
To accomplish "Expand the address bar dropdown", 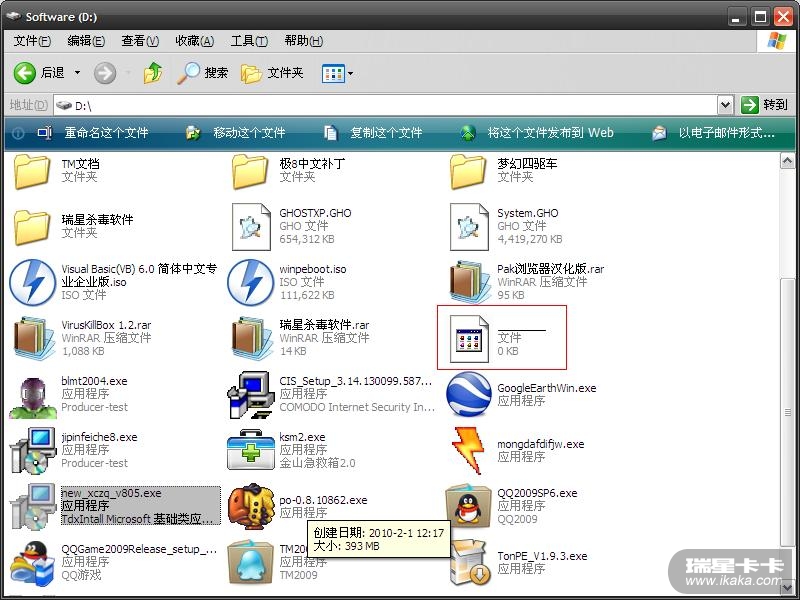I will pyautogui.click(x=726, y=106).
